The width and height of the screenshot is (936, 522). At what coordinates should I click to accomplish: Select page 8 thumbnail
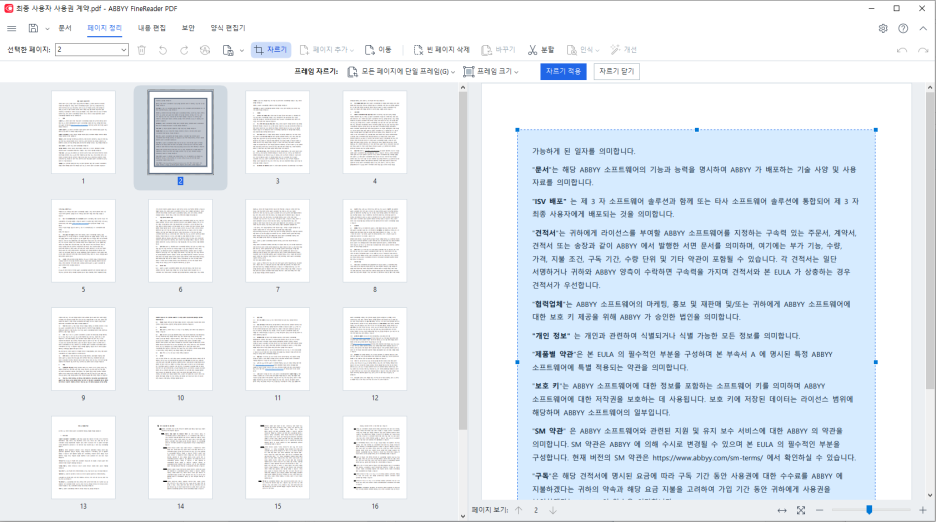375,241
